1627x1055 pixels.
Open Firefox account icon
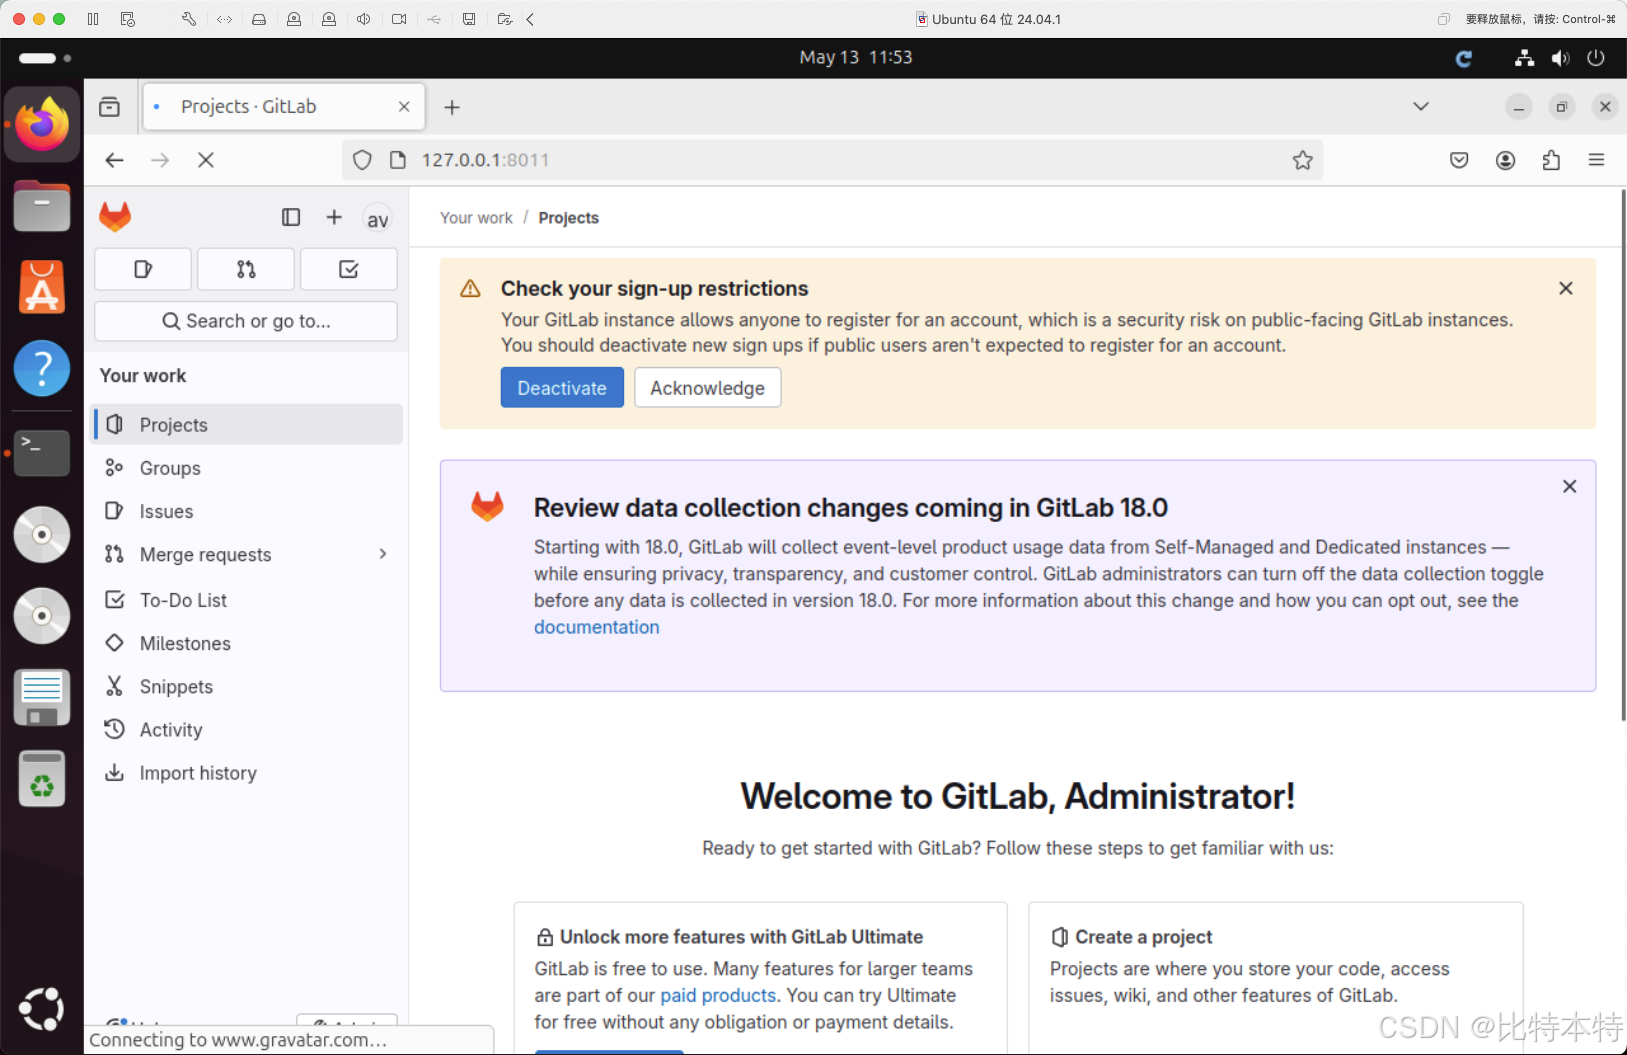(x=1505, y=160)
